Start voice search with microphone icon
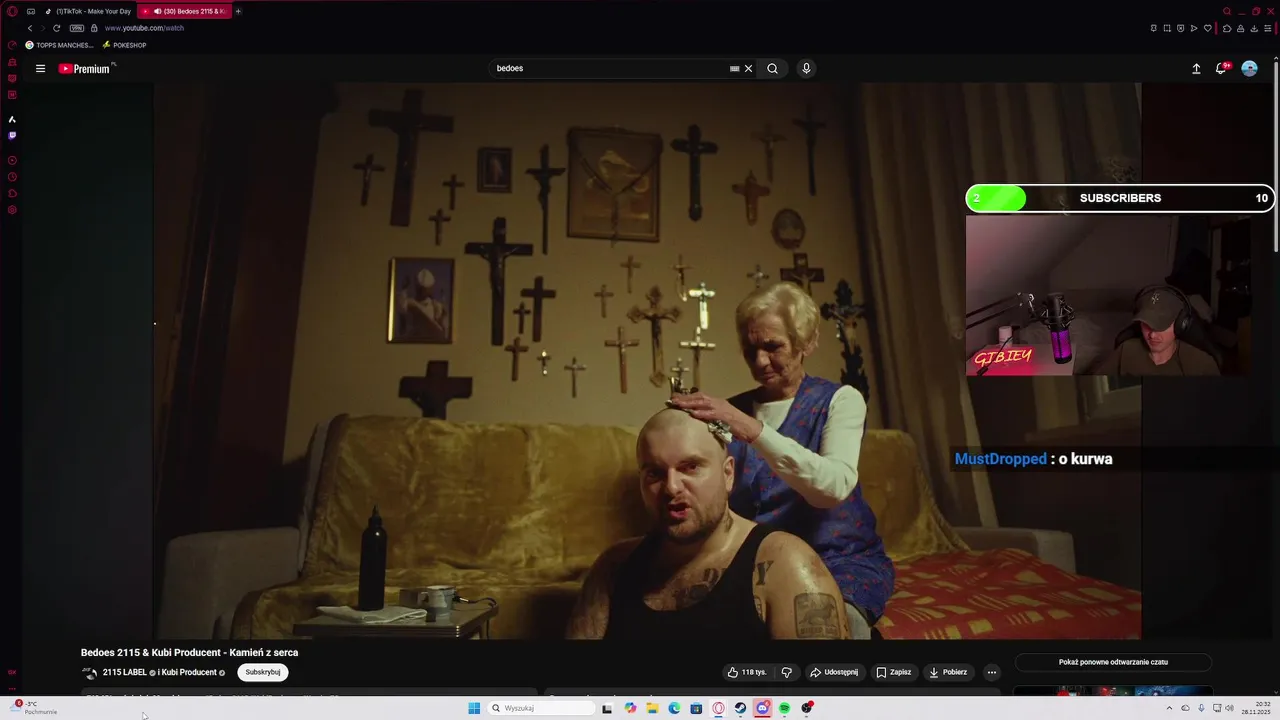The height and width of the screenshot is (720, 1280). tap(806, 69)
